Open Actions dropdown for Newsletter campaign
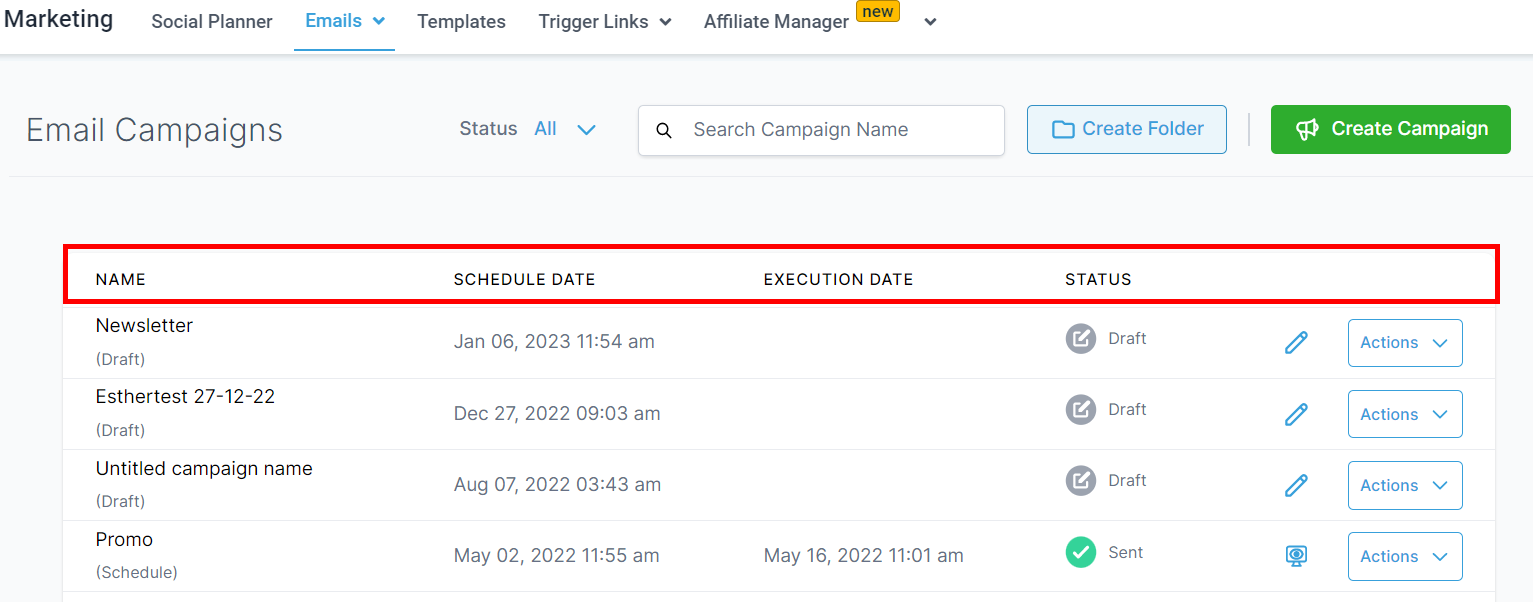Viewport: 1533px width, 602px height. coord(1404,343)
